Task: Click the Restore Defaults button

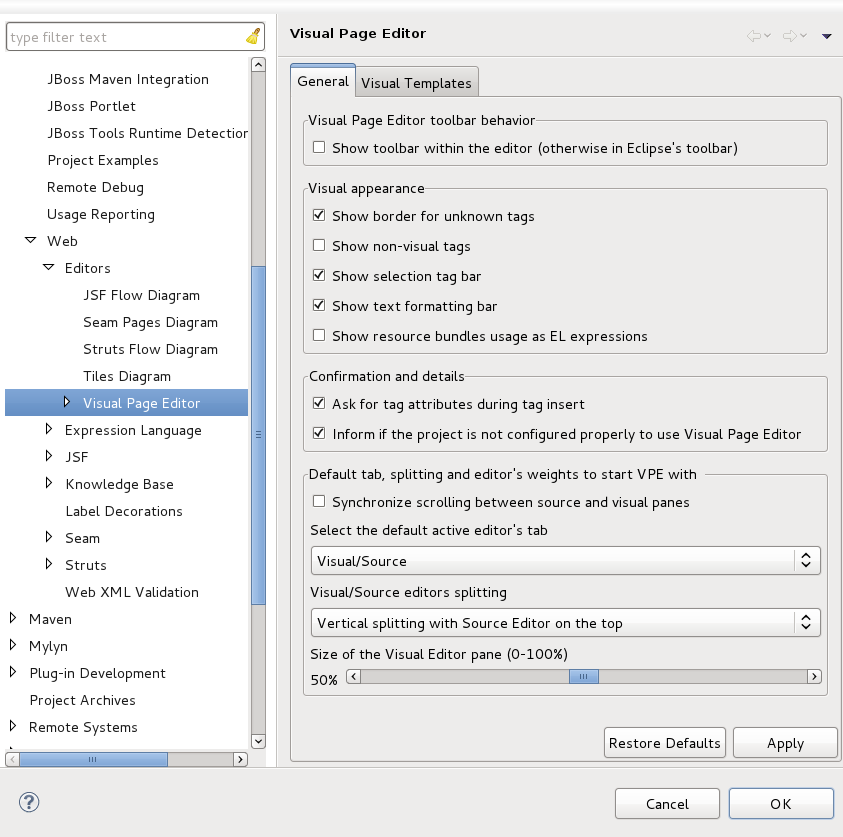Action: pos(665,743)
